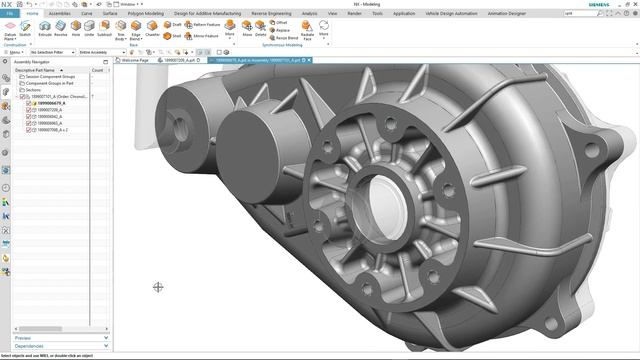This screenshot has width=640, height=360.
Task: Select the Delete Face synchronous tool
Action: [x=260, y=29]
